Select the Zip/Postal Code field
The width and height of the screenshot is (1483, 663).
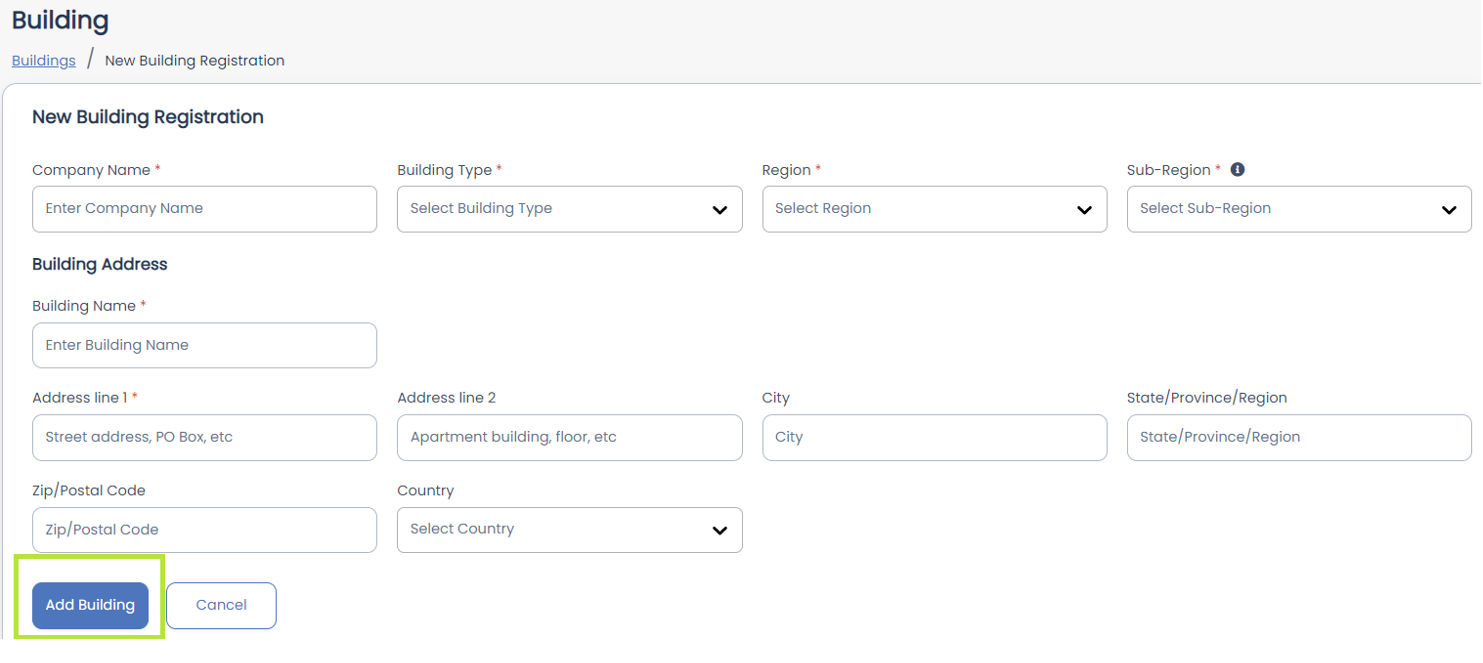[204, 530]
